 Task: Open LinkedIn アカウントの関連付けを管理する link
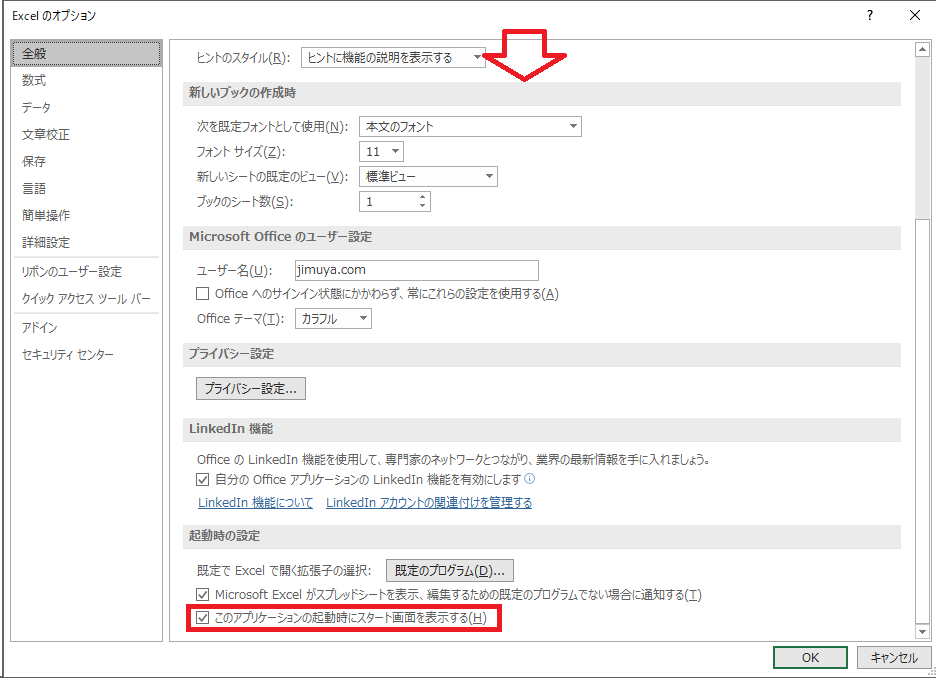(x=429, y=503)
